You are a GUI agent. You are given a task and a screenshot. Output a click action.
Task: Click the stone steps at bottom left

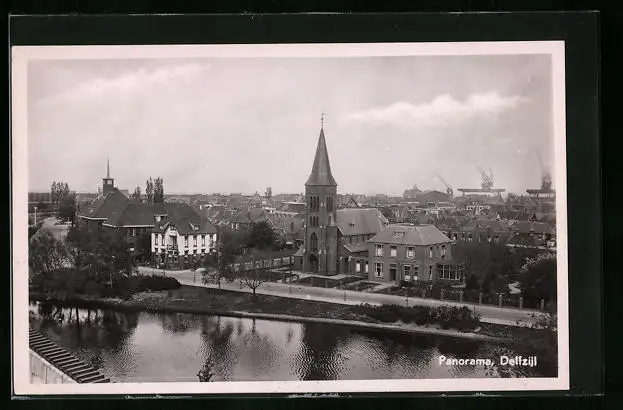pyautogui.click(x=66, y=359)
